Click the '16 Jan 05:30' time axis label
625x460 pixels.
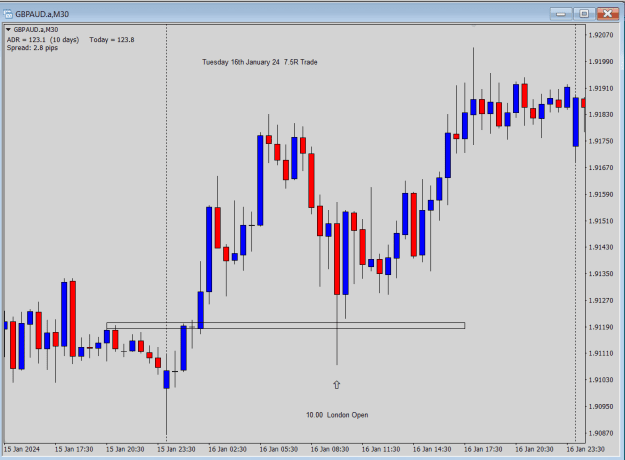pos(278,449)
